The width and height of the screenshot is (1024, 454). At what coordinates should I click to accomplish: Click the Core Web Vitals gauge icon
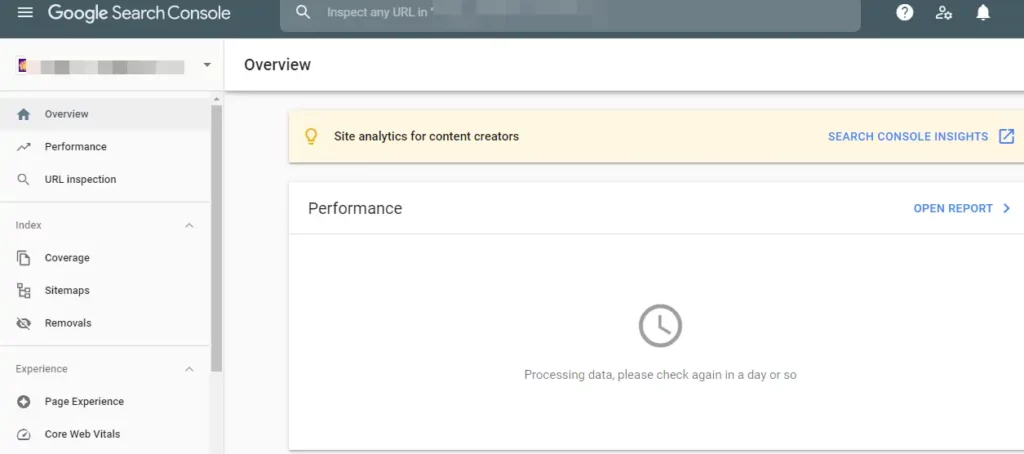pyautogui.click(x=24, y=434)
